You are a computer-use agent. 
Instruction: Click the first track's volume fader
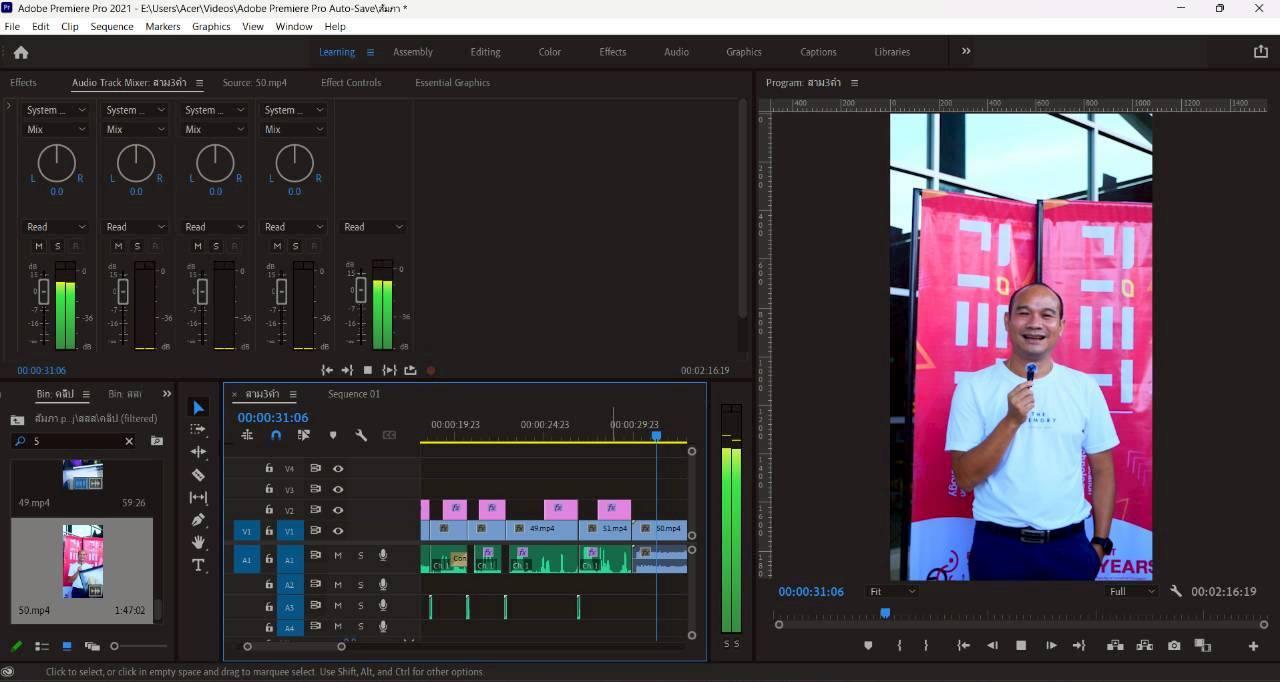43,292
